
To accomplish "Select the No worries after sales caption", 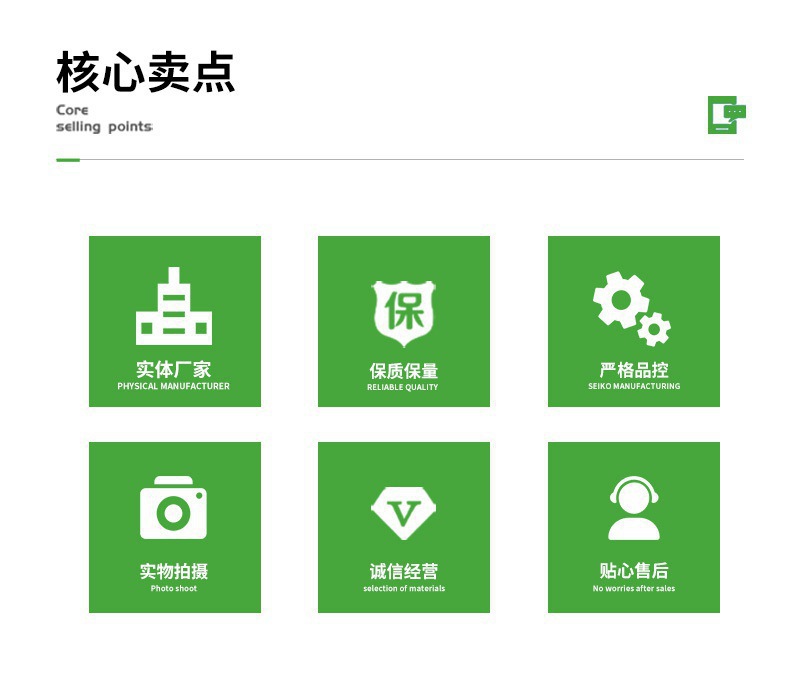I will click(x=634, y=588).
